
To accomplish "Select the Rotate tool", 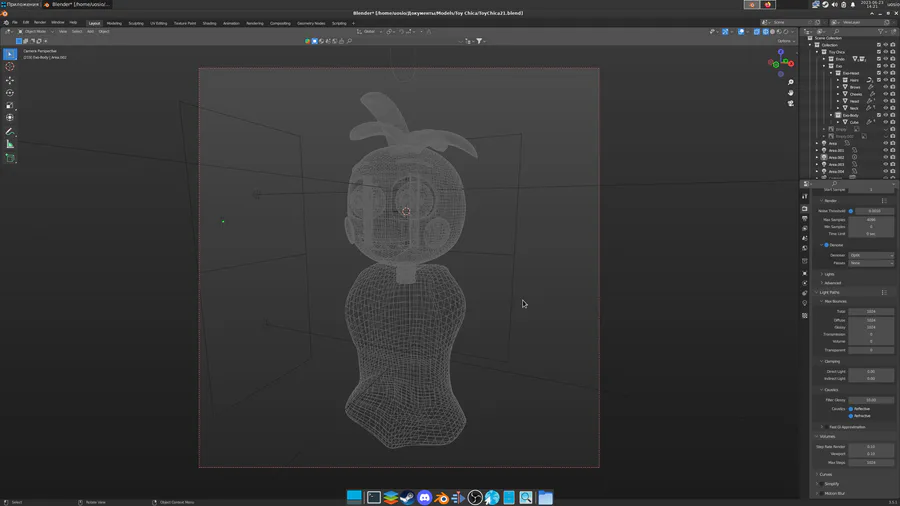I will click(10, 93).
